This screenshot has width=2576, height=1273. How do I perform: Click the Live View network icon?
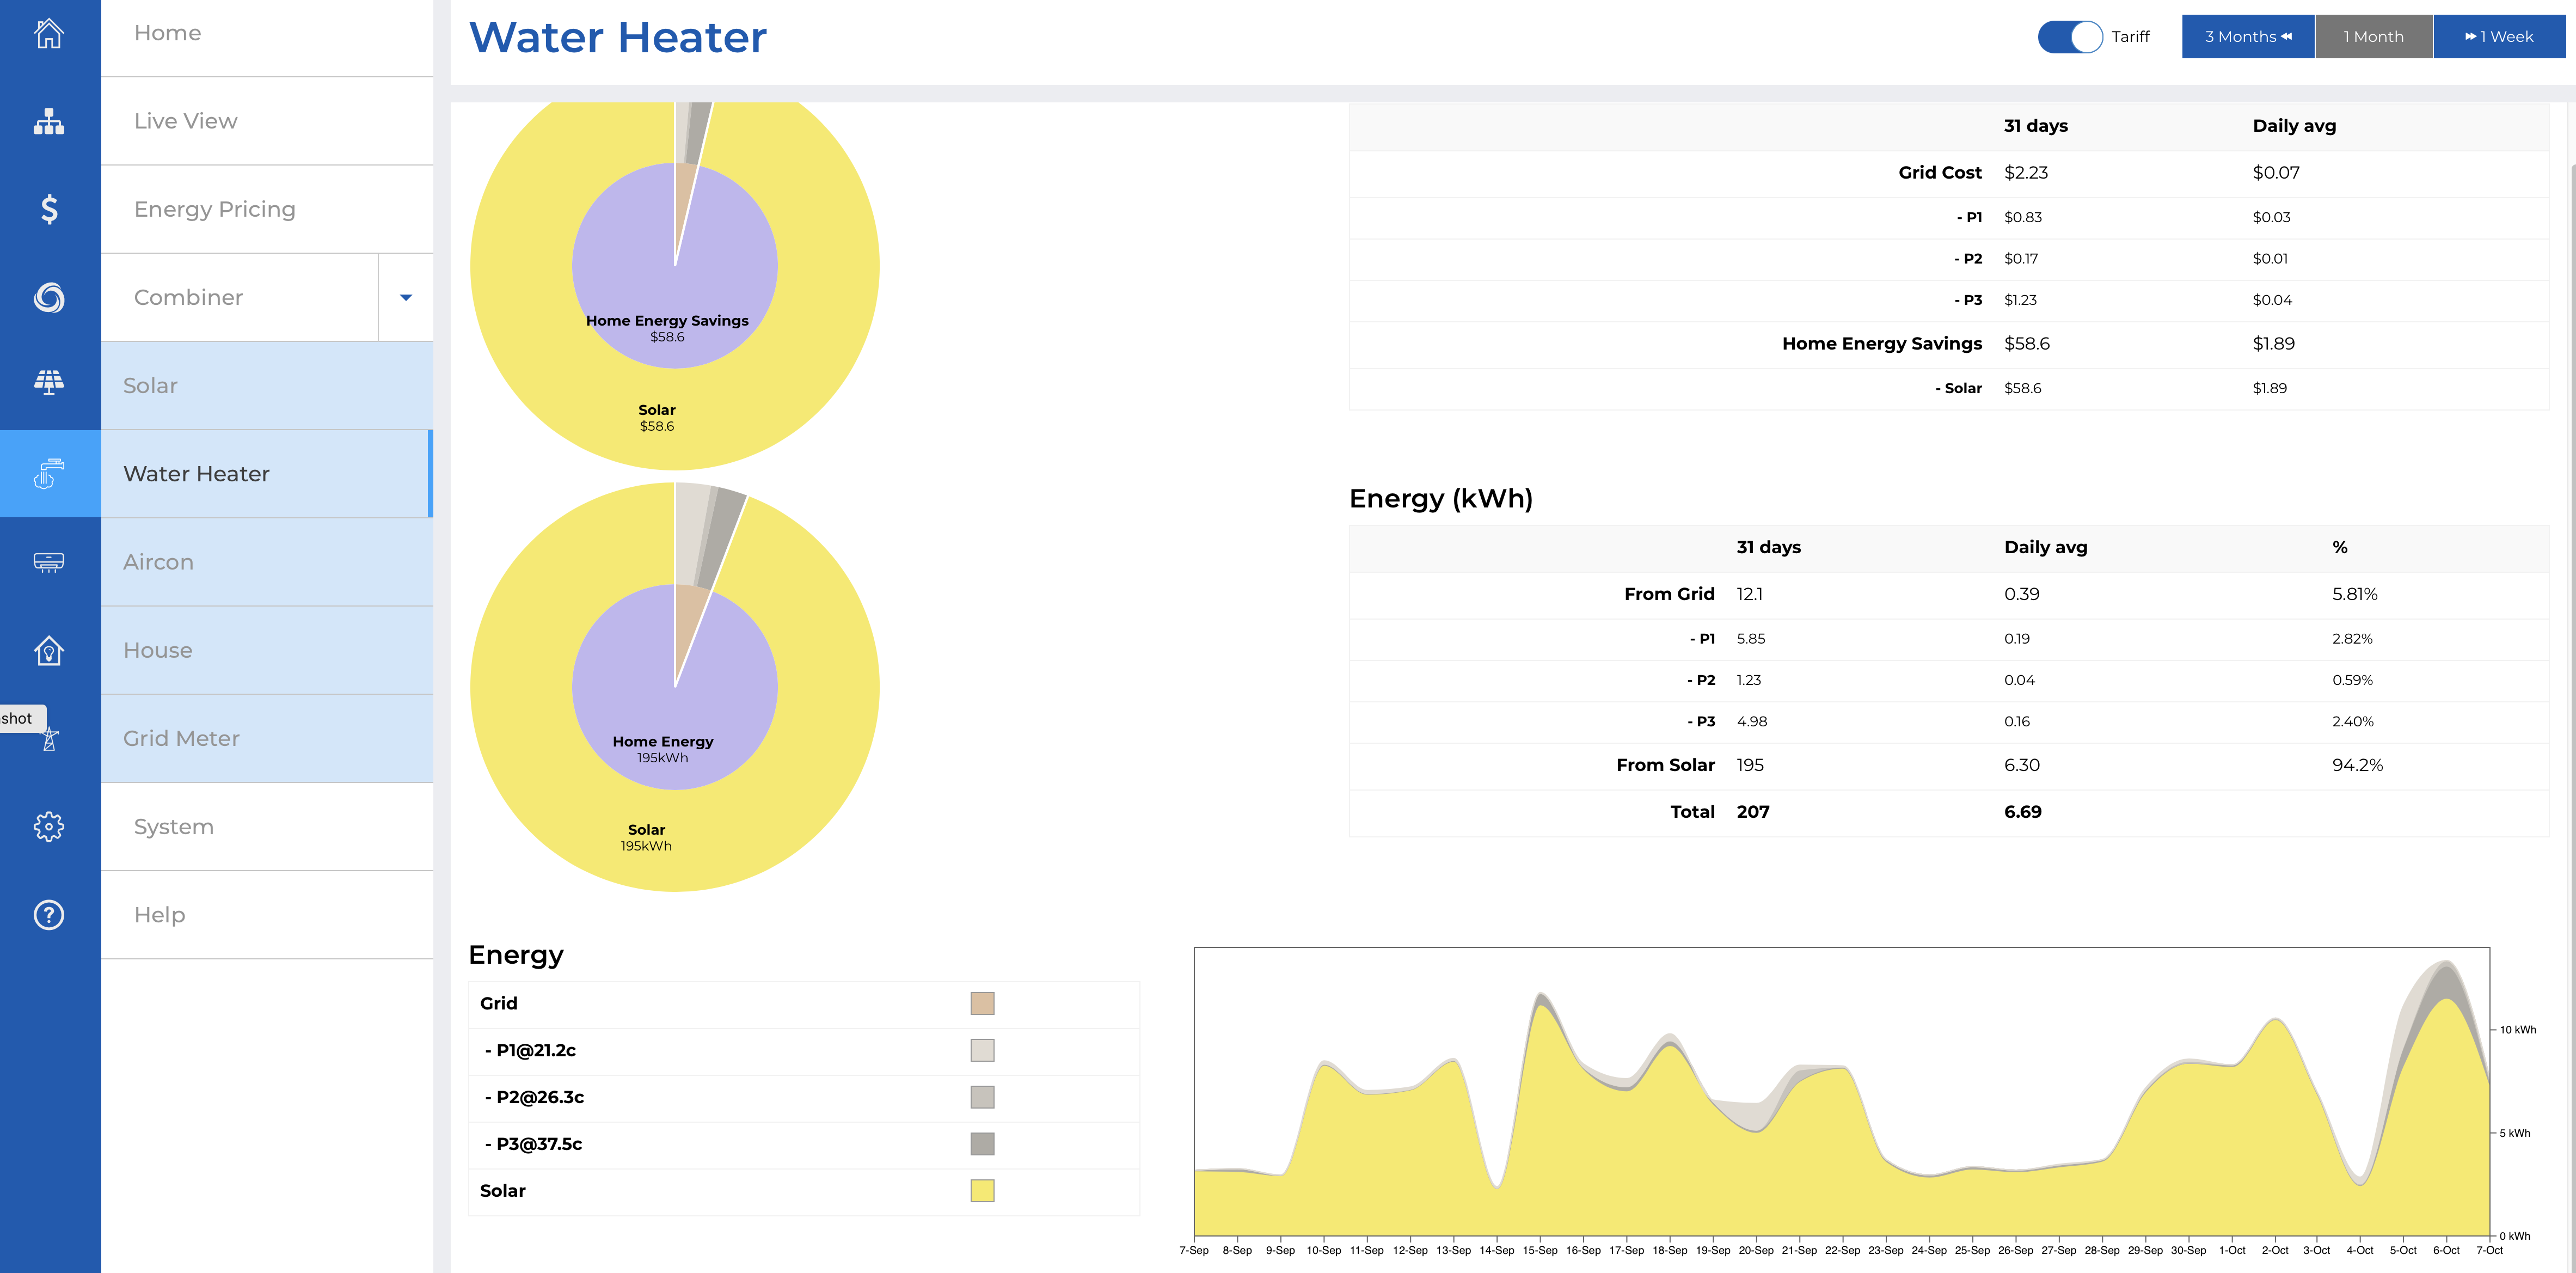tap(49, 121)
